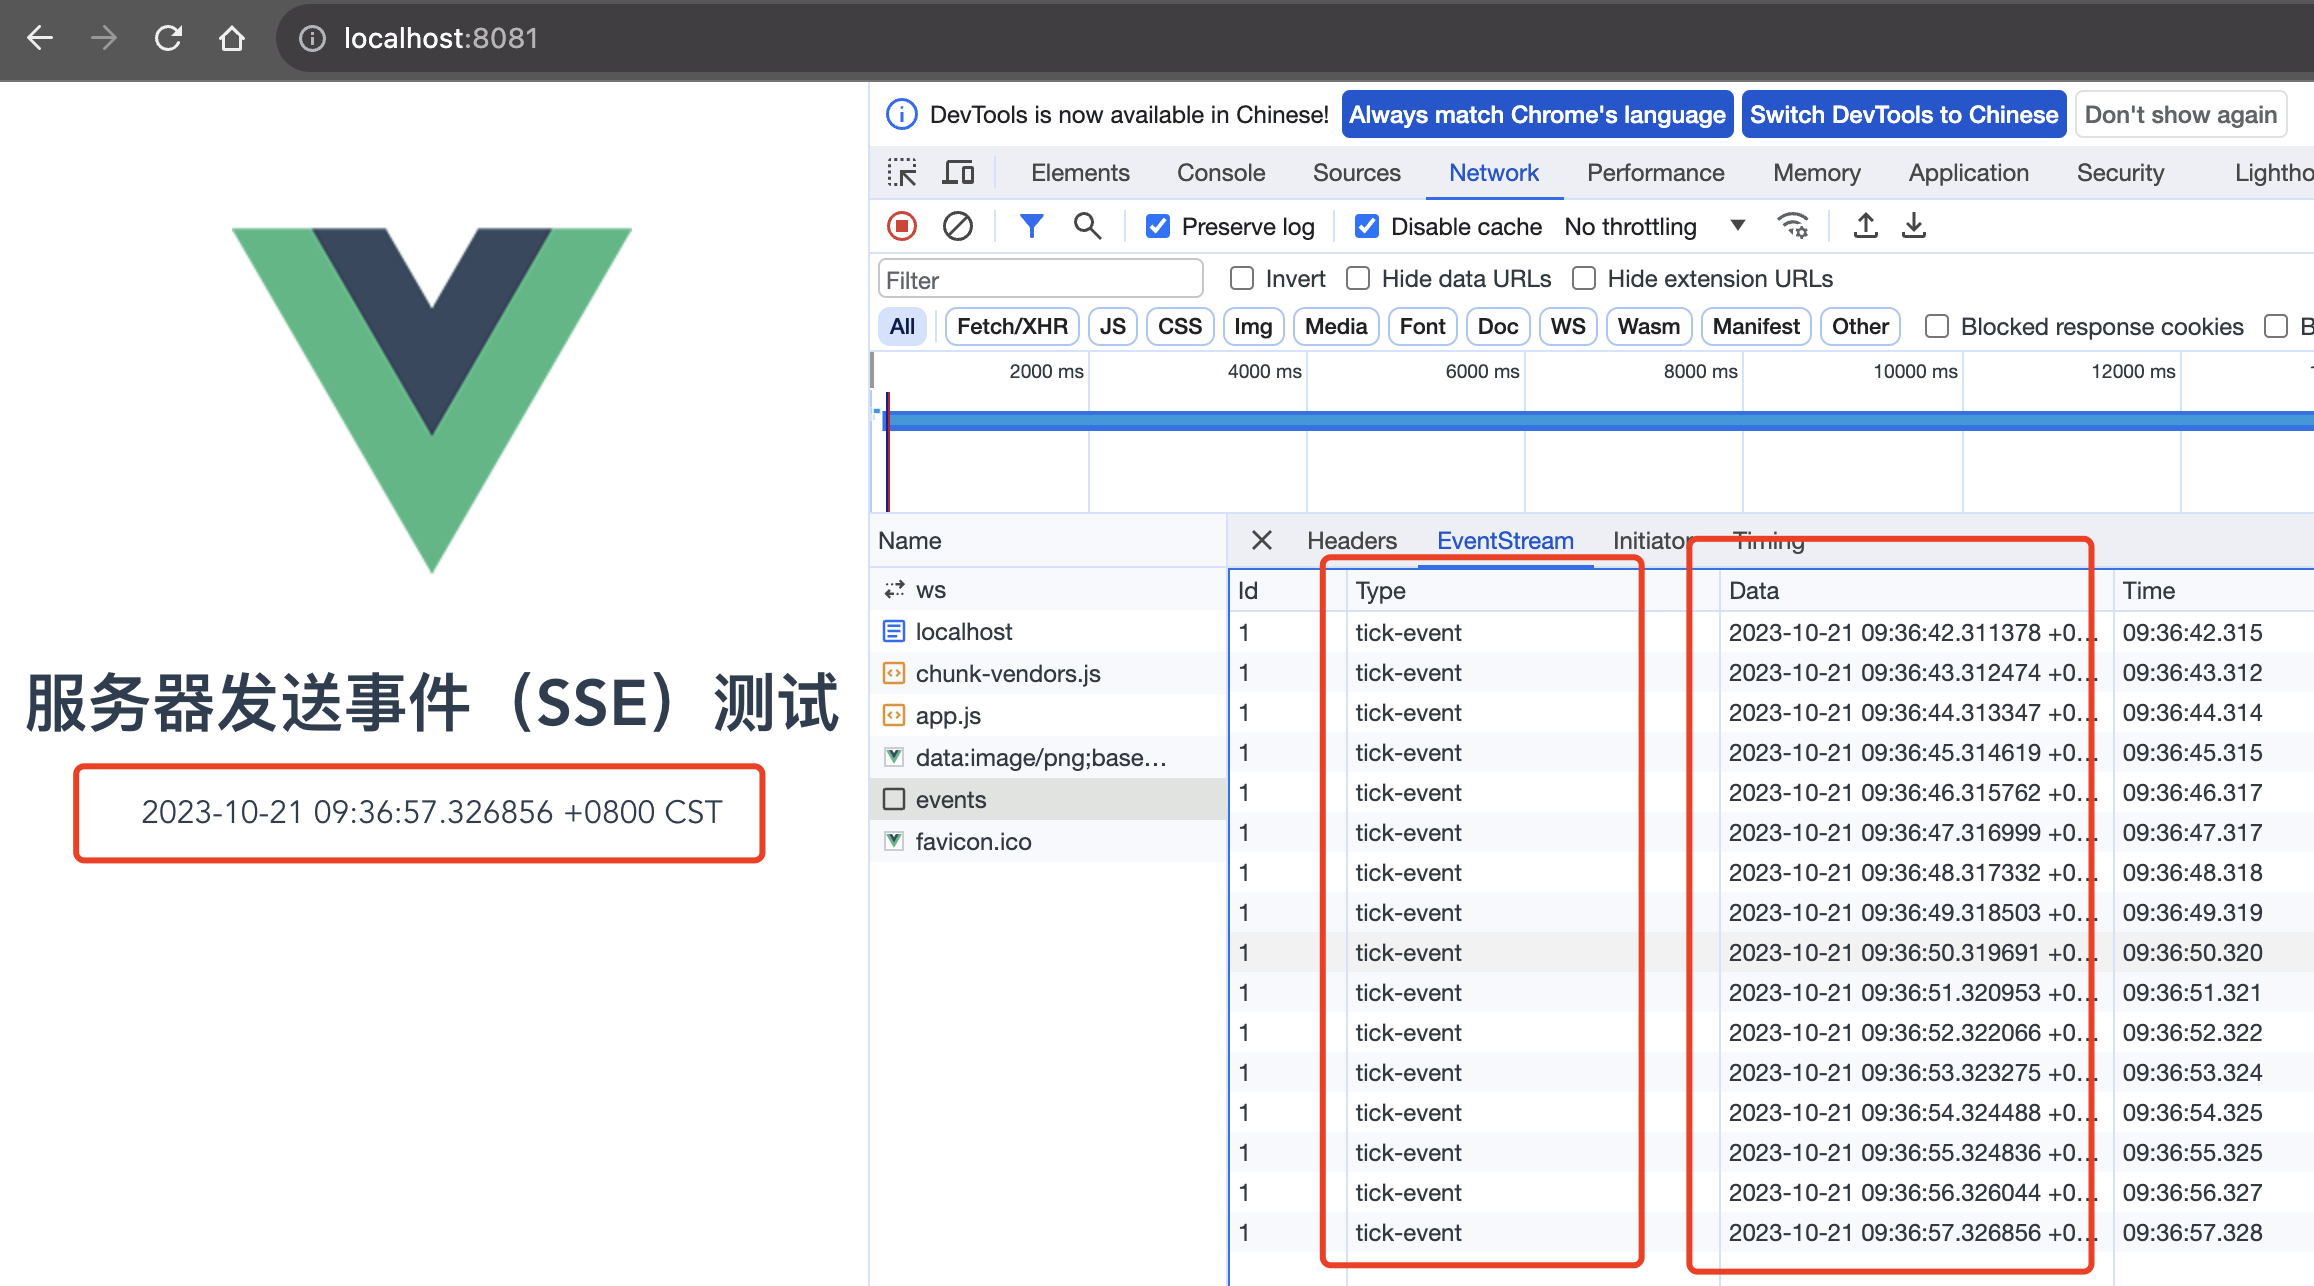Image resolution: width=2314 pixels, height=1286 pixels.
Task: Toggle the device toolbar
Action: coord(958,172)
